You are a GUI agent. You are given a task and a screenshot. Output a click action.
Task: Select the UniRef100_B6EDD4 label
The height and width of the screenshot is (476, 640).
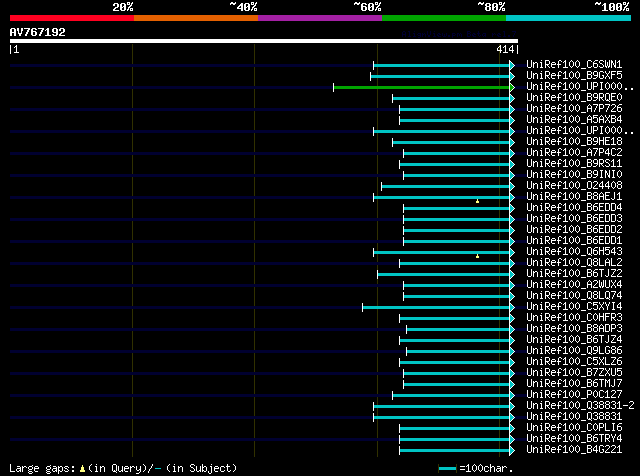574,208
